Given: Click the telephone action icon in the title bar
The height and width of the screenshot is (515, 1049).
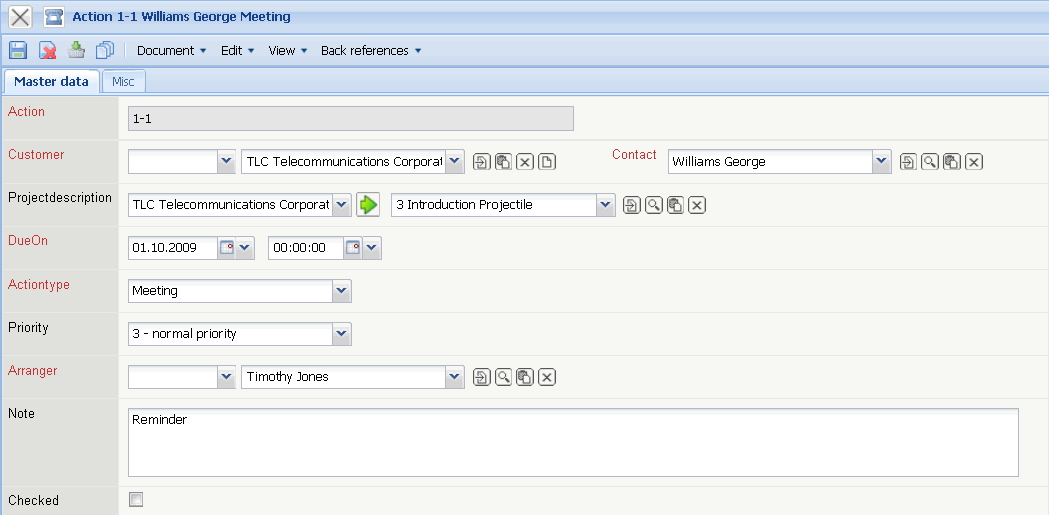Looking at the screenshot, I should click(54, 17).
